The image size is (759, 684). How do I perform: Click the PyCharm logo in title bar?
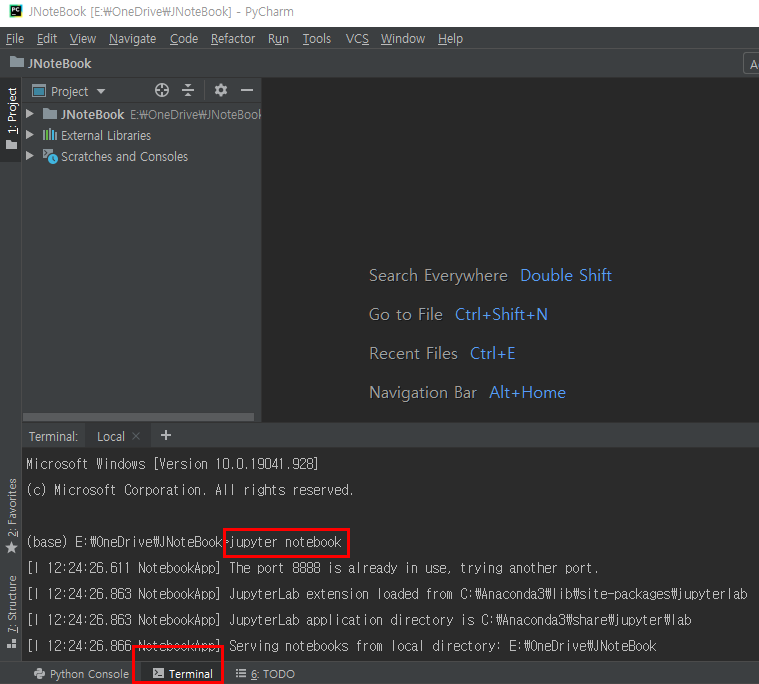15,11
